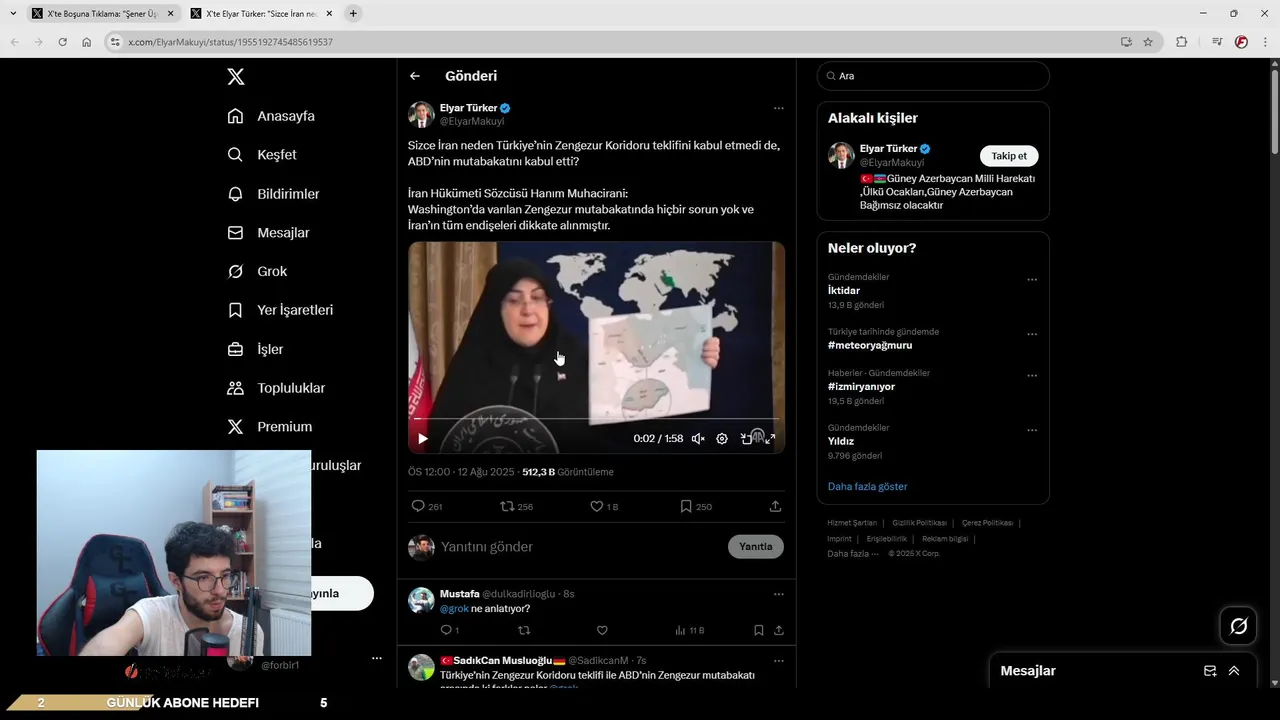Viewport: 1280px width, 720px height.
Task: Open more options on Mustafa's reply
Action: pyautogui.click(x=778, y=594)
